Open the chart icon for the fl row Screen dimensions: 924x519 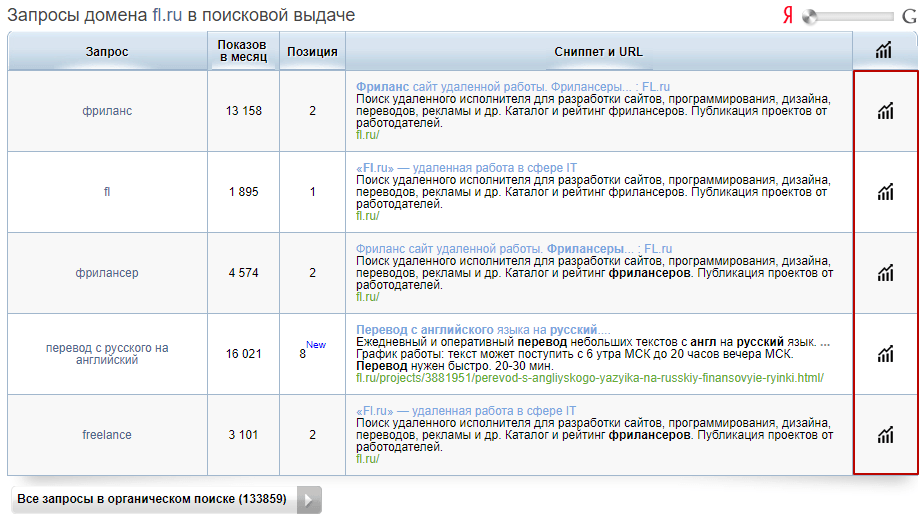point(885,191)
